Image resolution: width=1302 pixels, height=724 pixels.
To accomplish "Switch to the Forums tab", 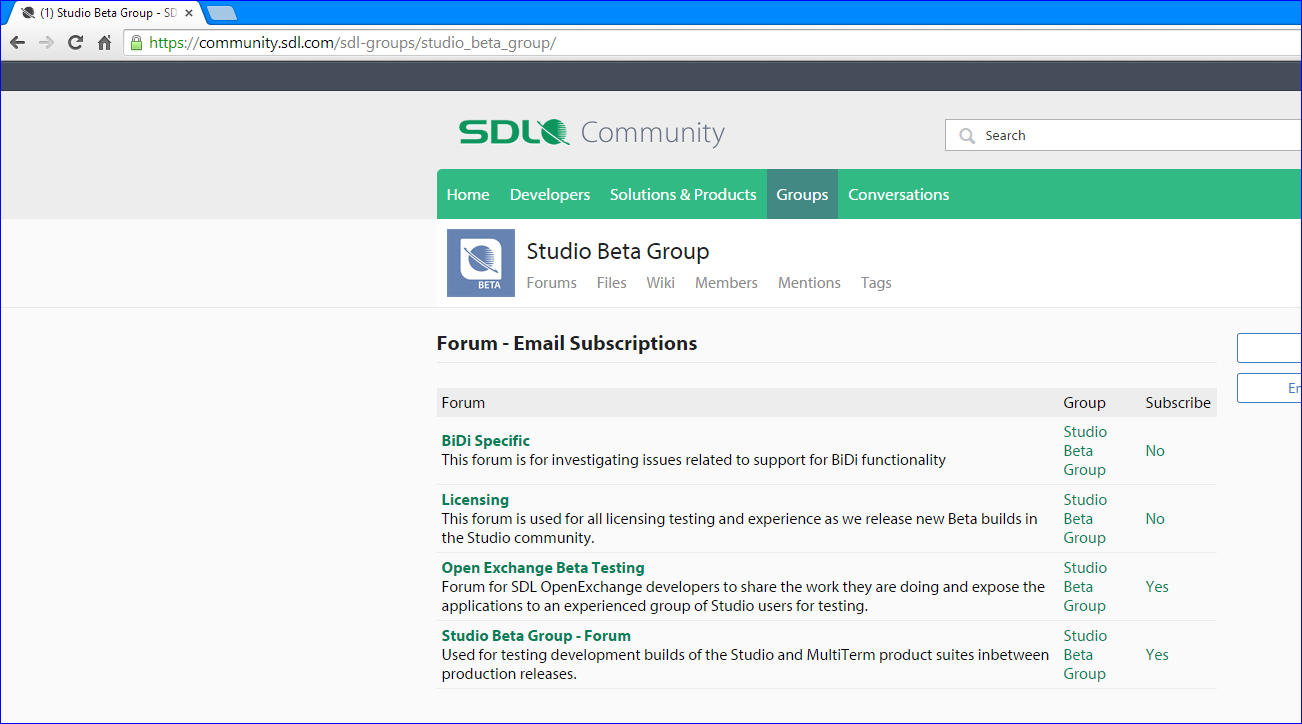I will point(551,283).
